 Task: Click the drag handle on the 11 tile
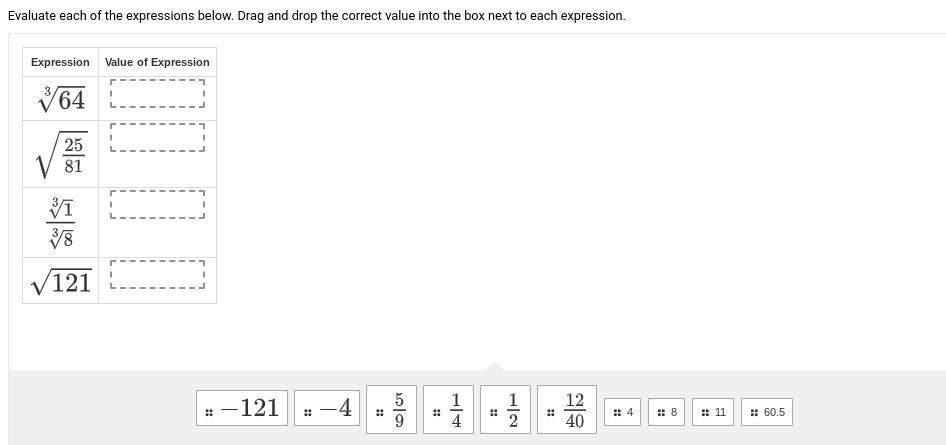click(705, 413)
